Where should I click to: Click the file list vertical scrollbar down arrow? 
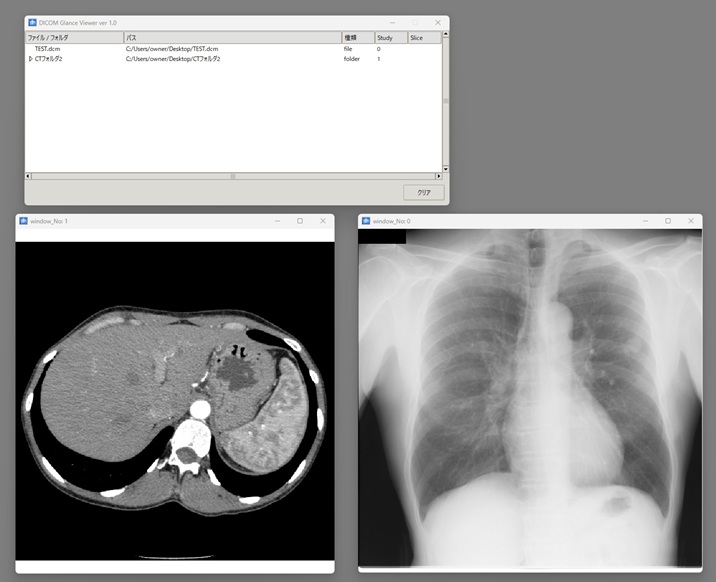coord(446,168)
